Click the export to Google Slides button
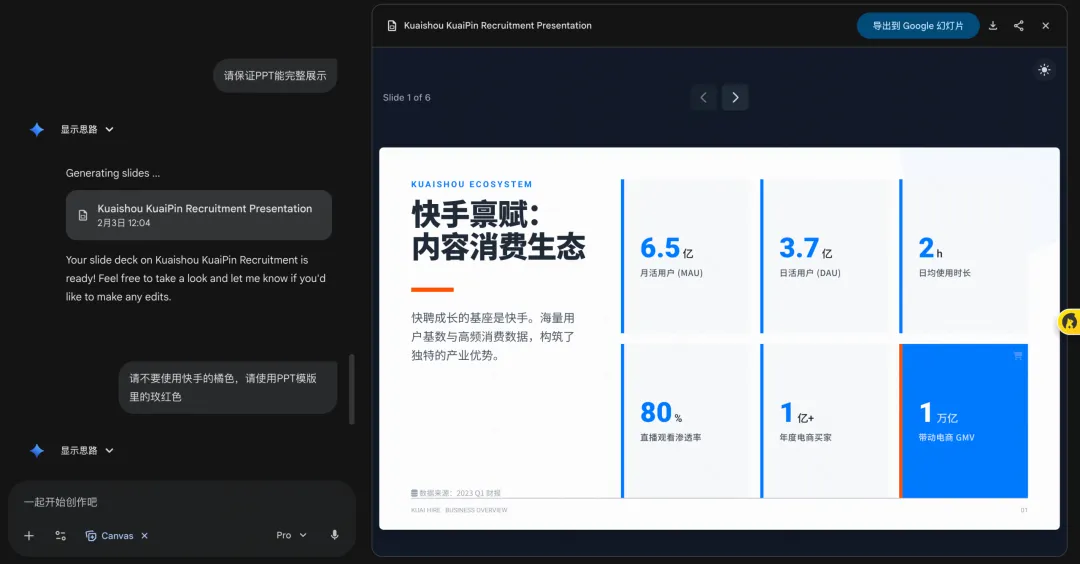This screenshot has width=1080, height=564. pyautogui.click(x=917, y=25)
